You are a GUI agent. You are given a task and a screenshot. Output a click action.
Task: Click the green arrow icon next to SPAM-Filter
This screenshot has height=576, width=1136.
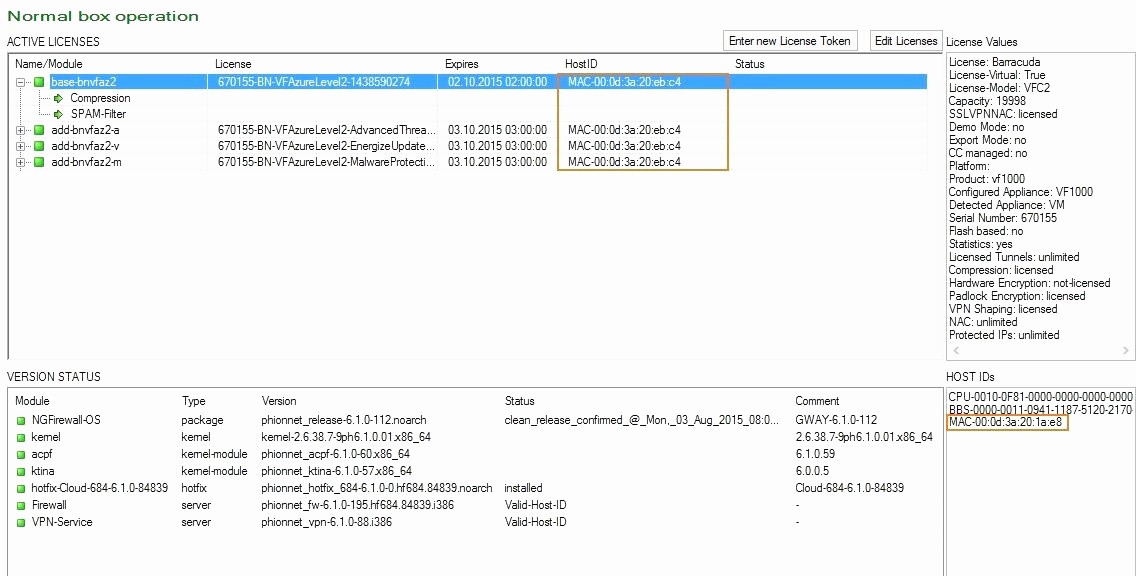[x=59, y=114]
